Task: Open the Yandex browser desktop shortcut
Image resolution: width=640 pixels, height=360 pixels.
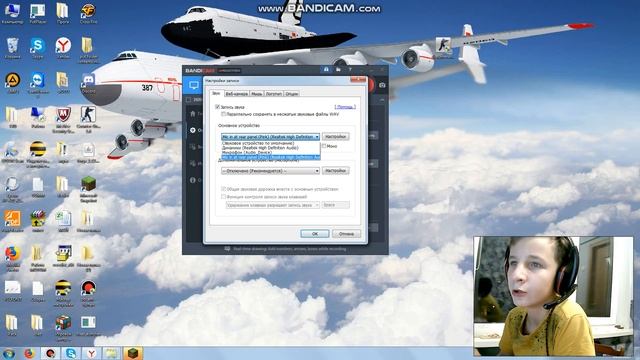Action: tap(63, 48)
